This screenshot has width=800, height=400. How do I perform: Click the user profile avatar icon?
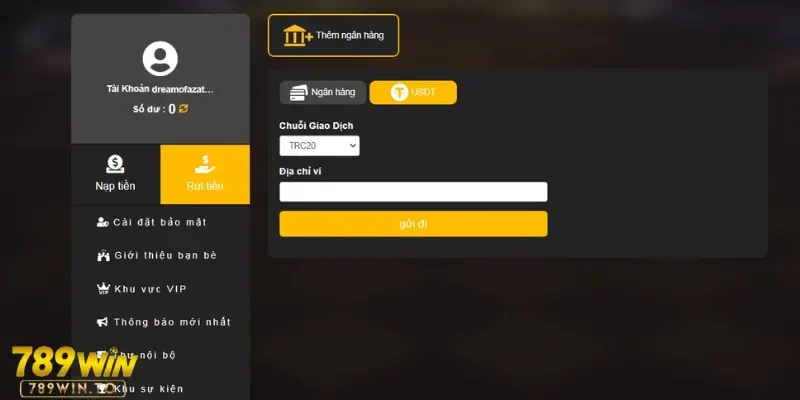click(x=160, y=59)
